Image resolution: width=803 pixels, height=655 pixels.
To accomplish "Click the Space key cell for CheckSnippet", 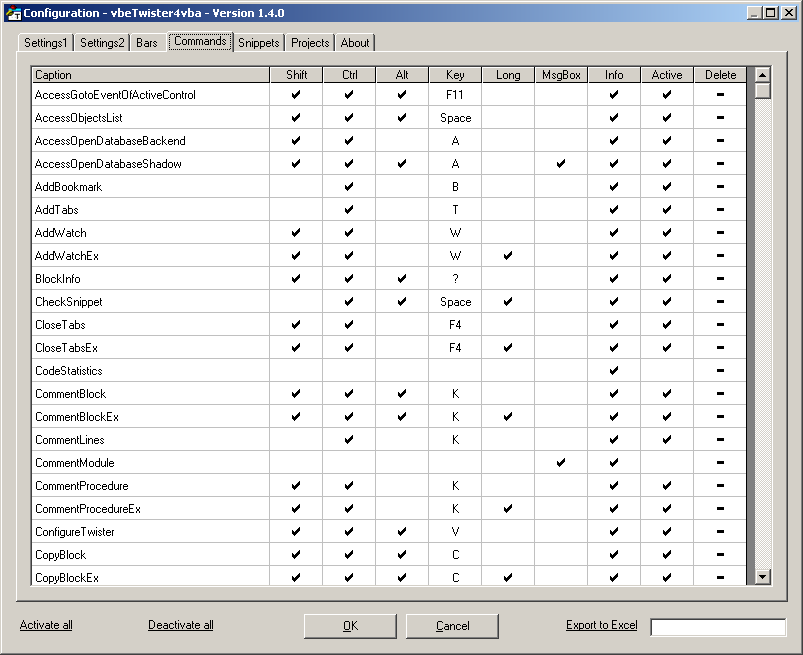I will tap(455, 302).
